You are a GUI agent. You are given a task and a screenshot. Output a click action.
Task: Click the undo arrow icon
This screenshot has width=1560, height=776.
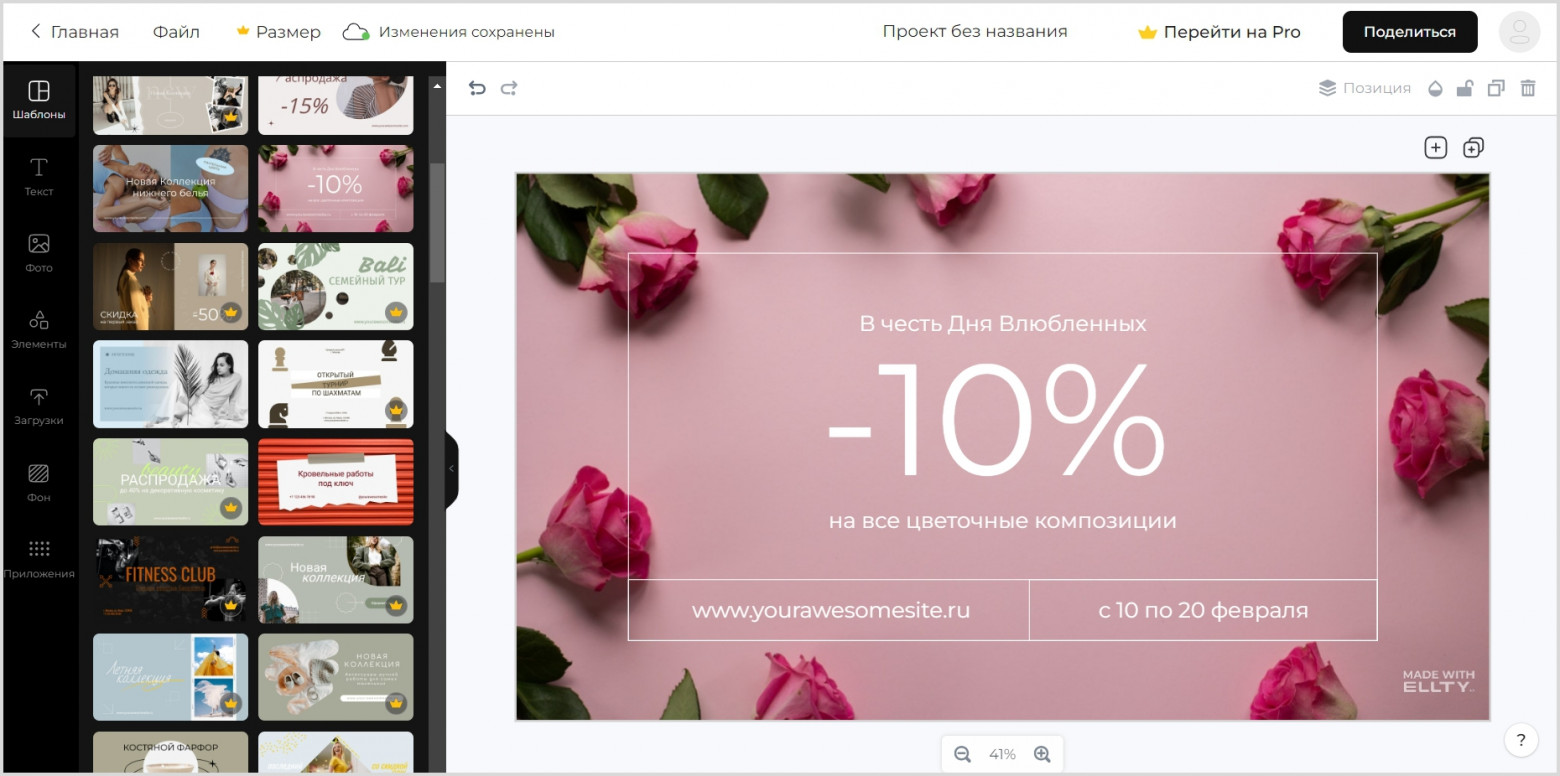pos(477,88)
